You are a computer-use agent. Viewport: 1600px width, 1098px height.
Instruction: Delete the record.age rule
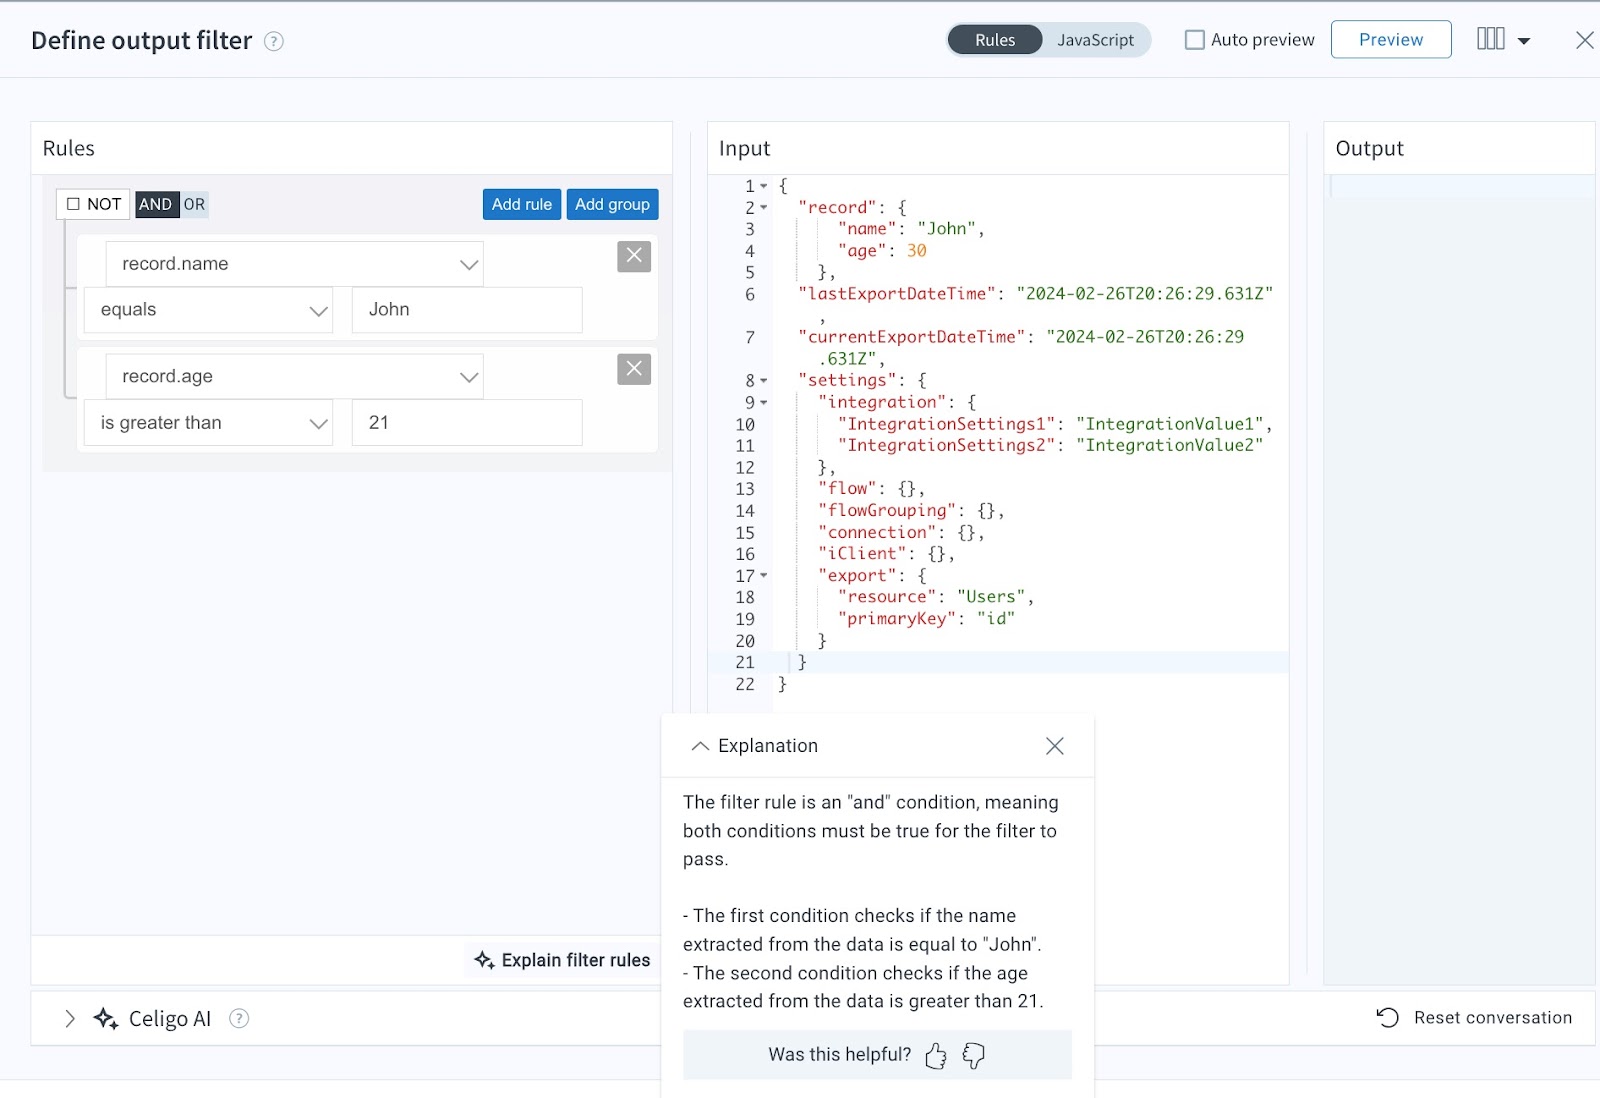click(x=634, y=369)
